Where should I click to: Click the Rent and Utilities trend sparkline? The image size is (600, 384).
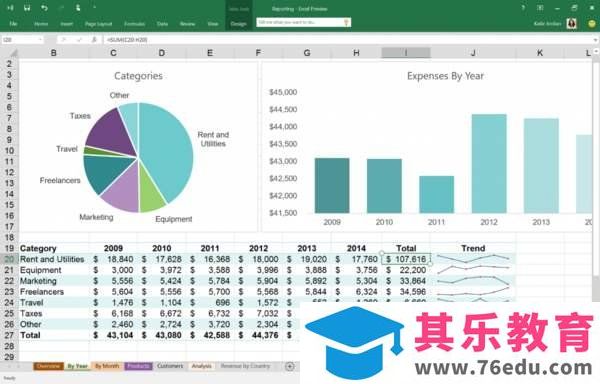[x=473, y=259]
